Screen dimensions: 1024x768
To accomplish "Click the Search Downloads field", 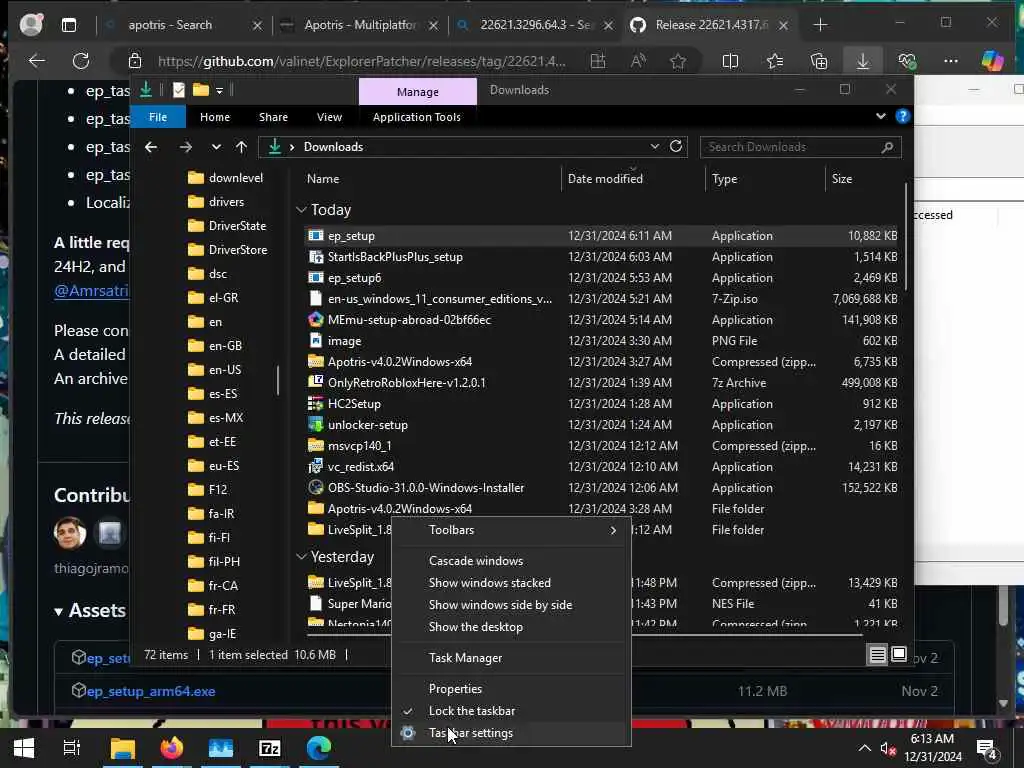I will point(801,147).
